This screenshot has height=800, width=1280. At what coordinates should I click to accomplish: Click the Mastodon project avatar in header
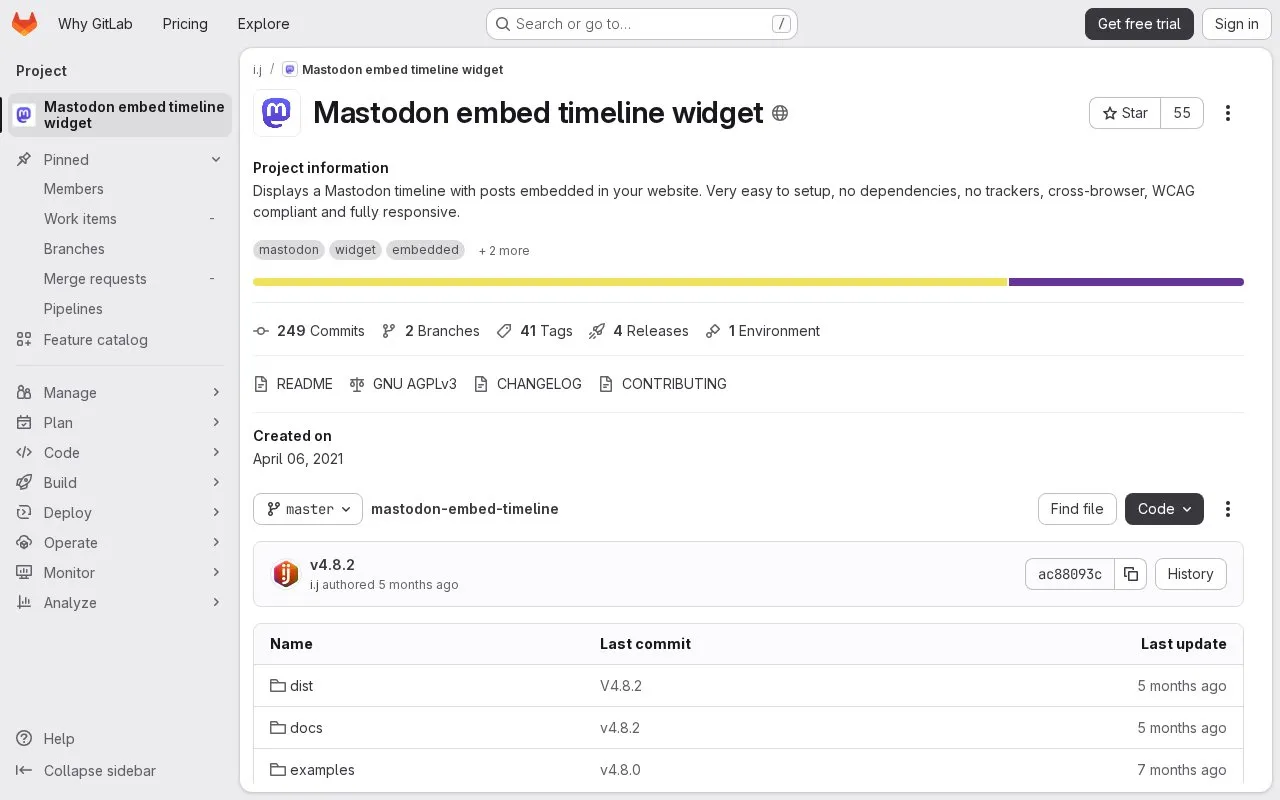point(277,113)
